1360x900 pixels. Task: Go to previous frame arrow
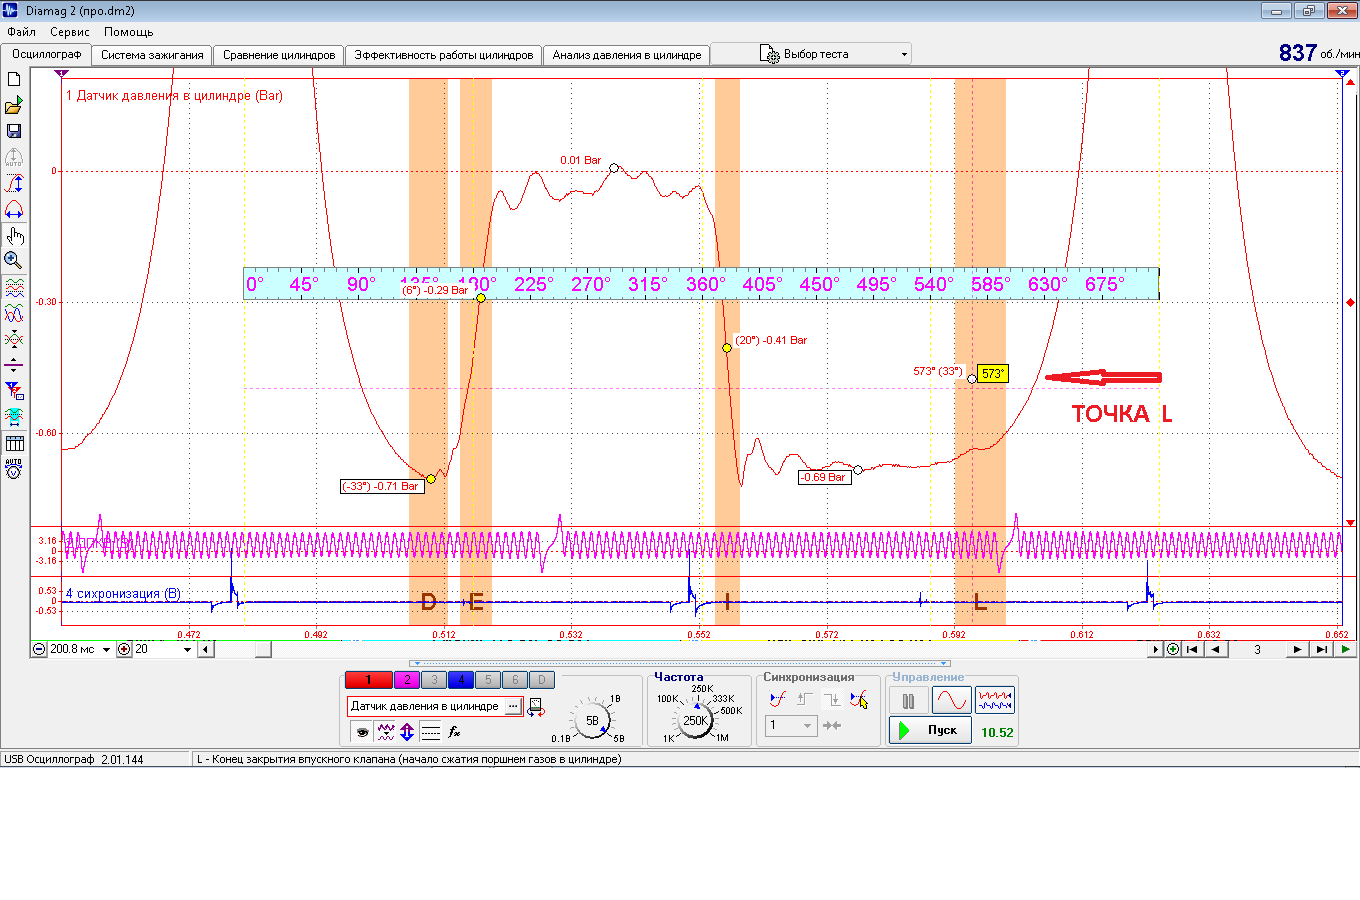1216,650
